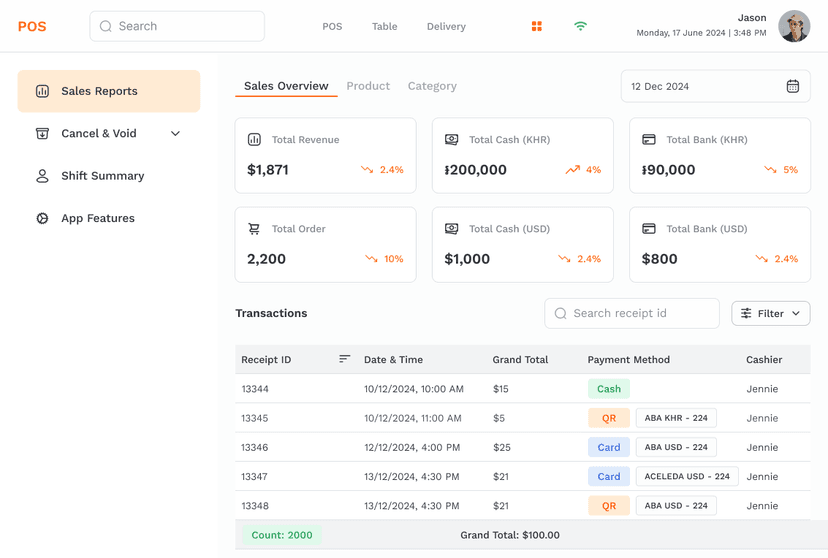The image size is (828, 558).
Task: Switch to the Product tab
Action: pos(368,86)
